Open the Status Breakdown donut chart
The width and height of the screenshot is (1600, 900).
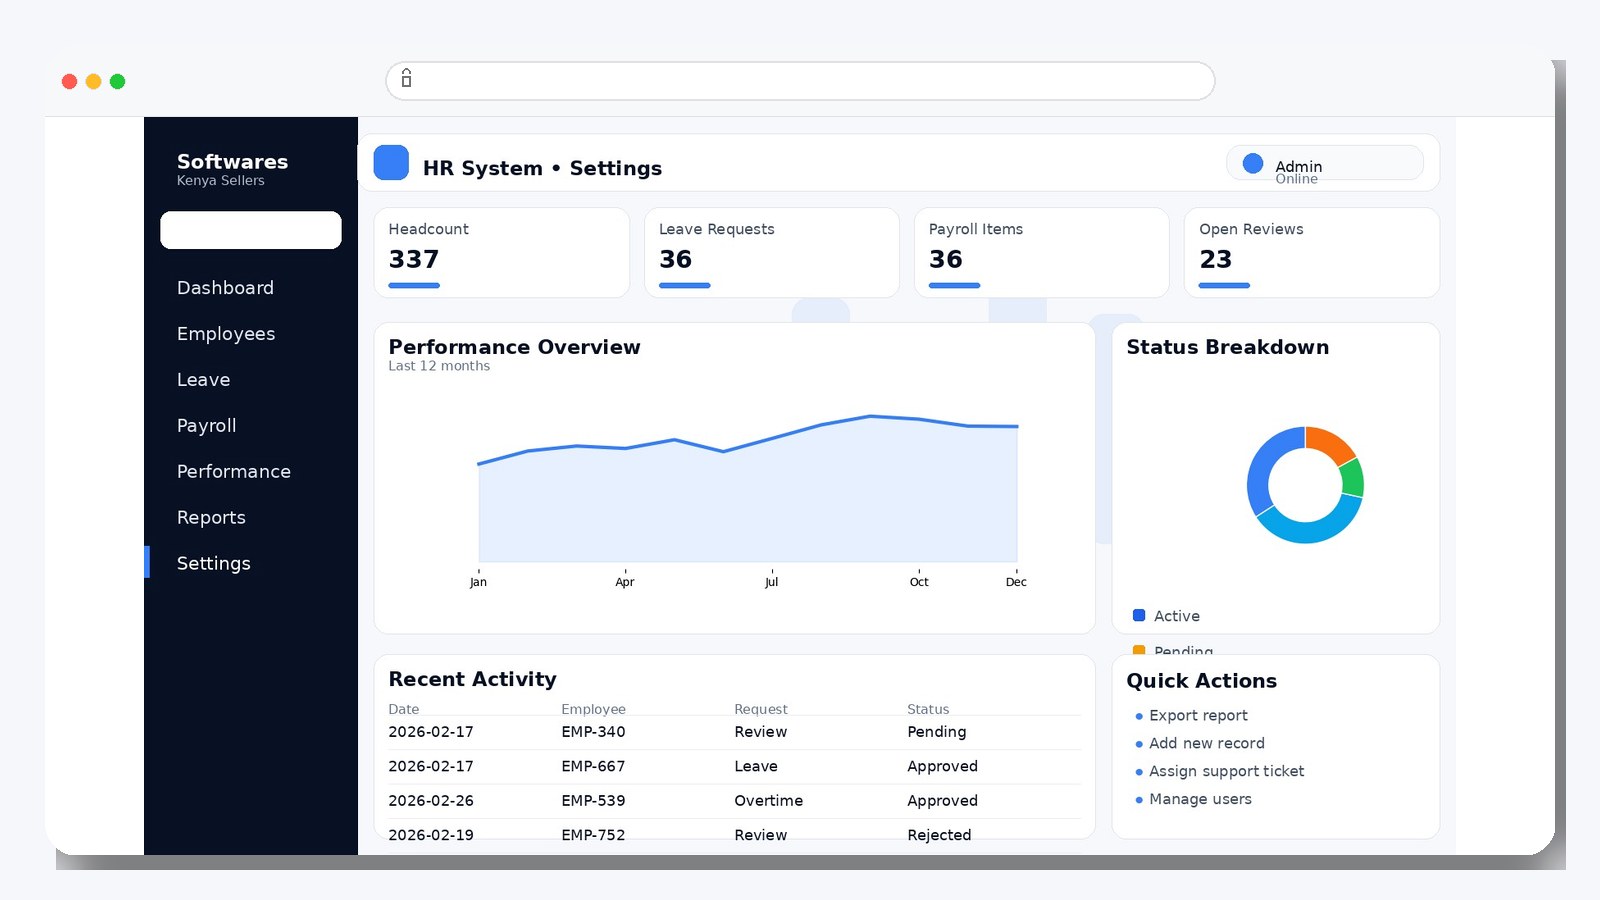[1304, 485]
